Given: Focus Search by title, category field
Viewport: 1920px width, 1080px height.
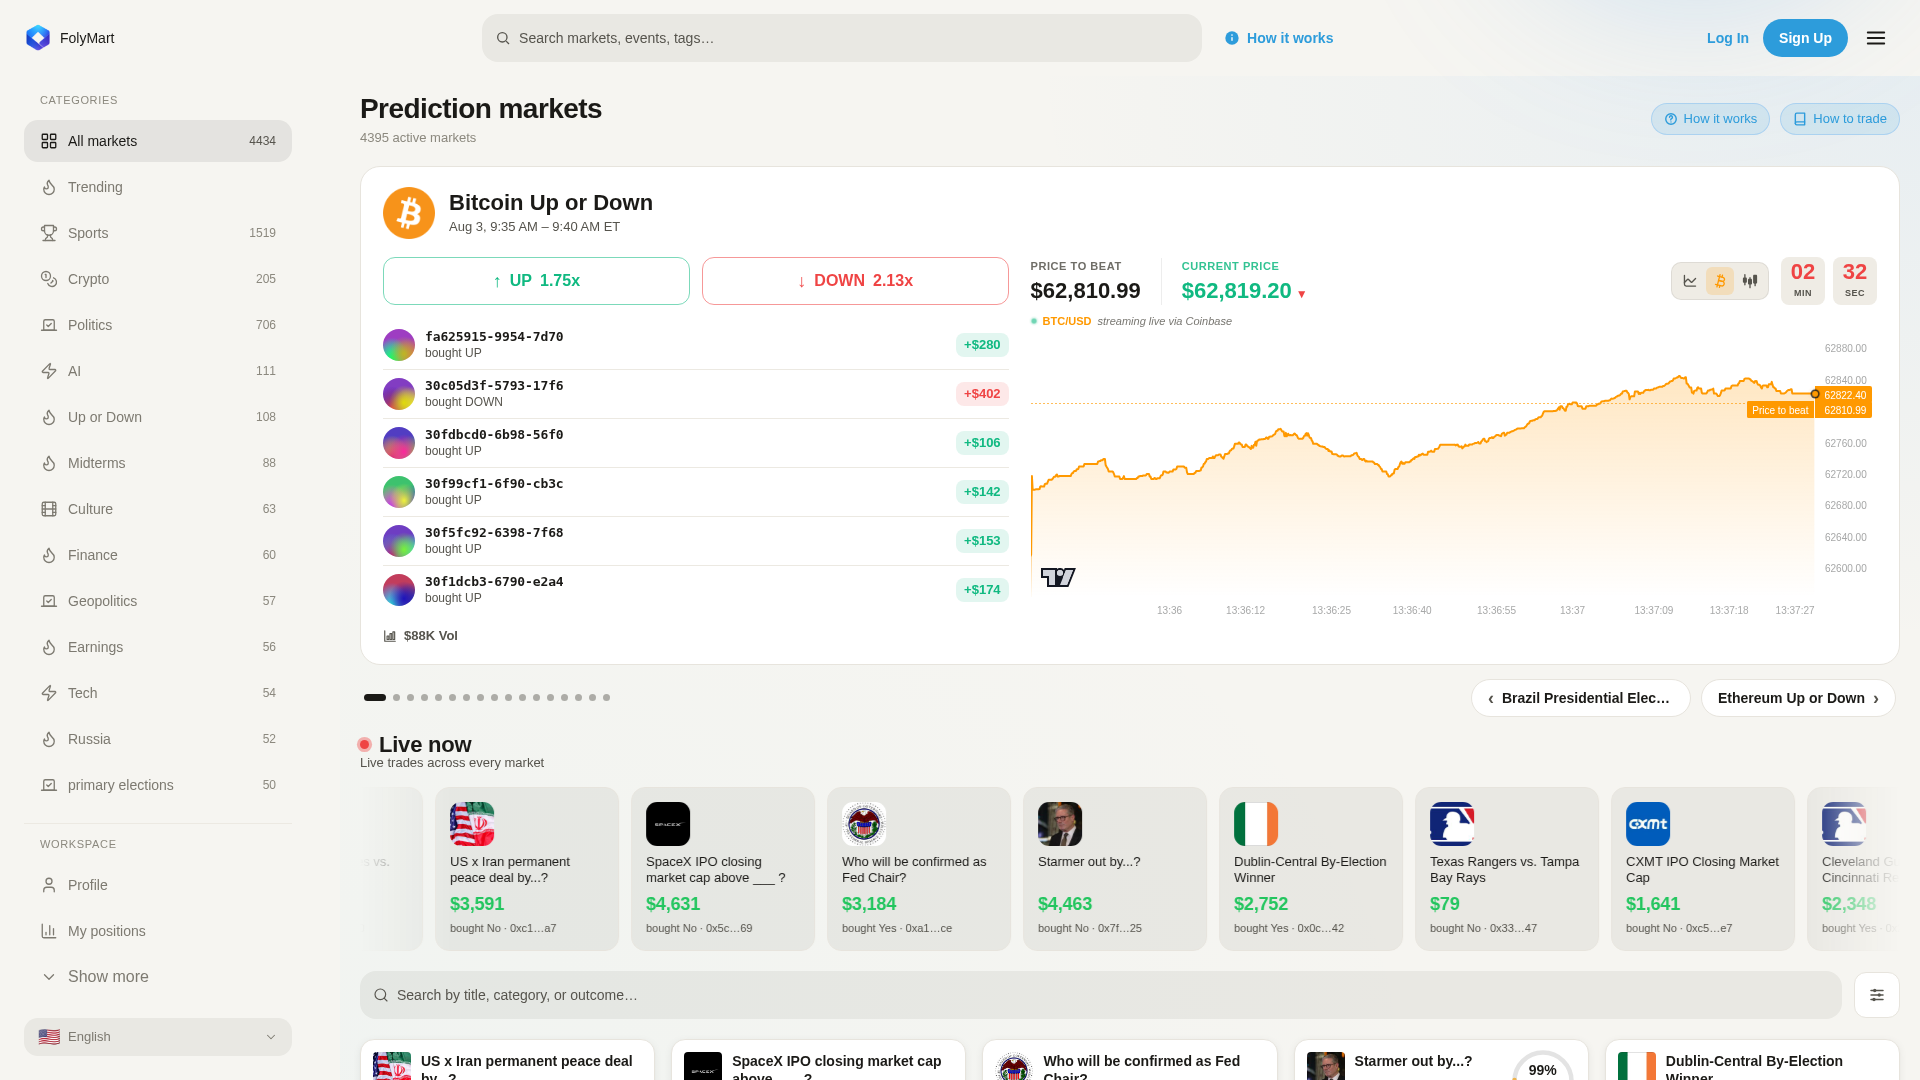Looking at the screenshot, I should click(x=1101, y=995).
